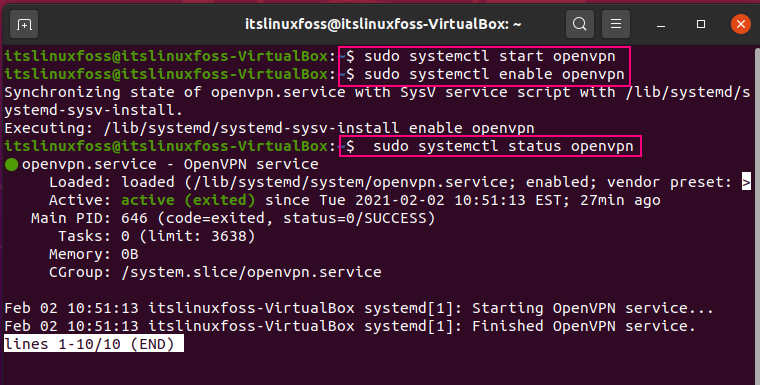Click 'Starting OpenVPN service...' log line
Viewport: 760px width, 385px height.
tap(593, 308)
